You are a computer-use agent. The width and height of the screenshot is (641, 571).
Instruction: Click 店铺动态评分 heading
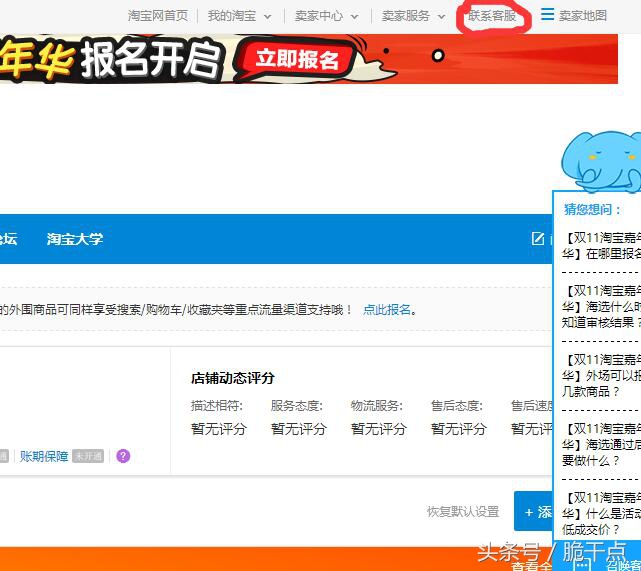(233, 378)
